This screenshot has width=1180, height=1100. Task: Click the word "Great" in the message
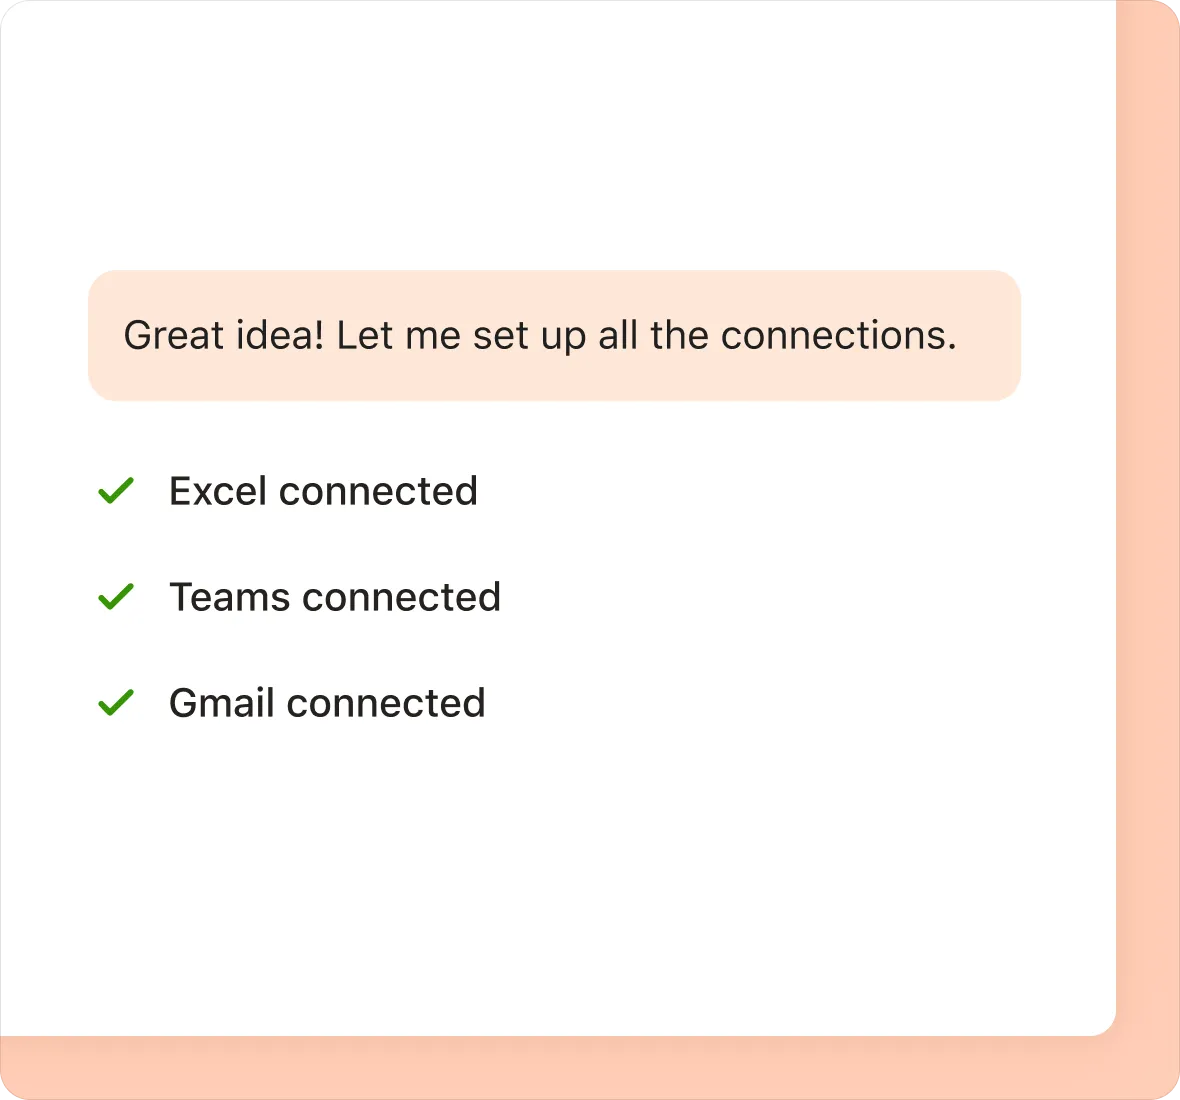tap(173, 336)
